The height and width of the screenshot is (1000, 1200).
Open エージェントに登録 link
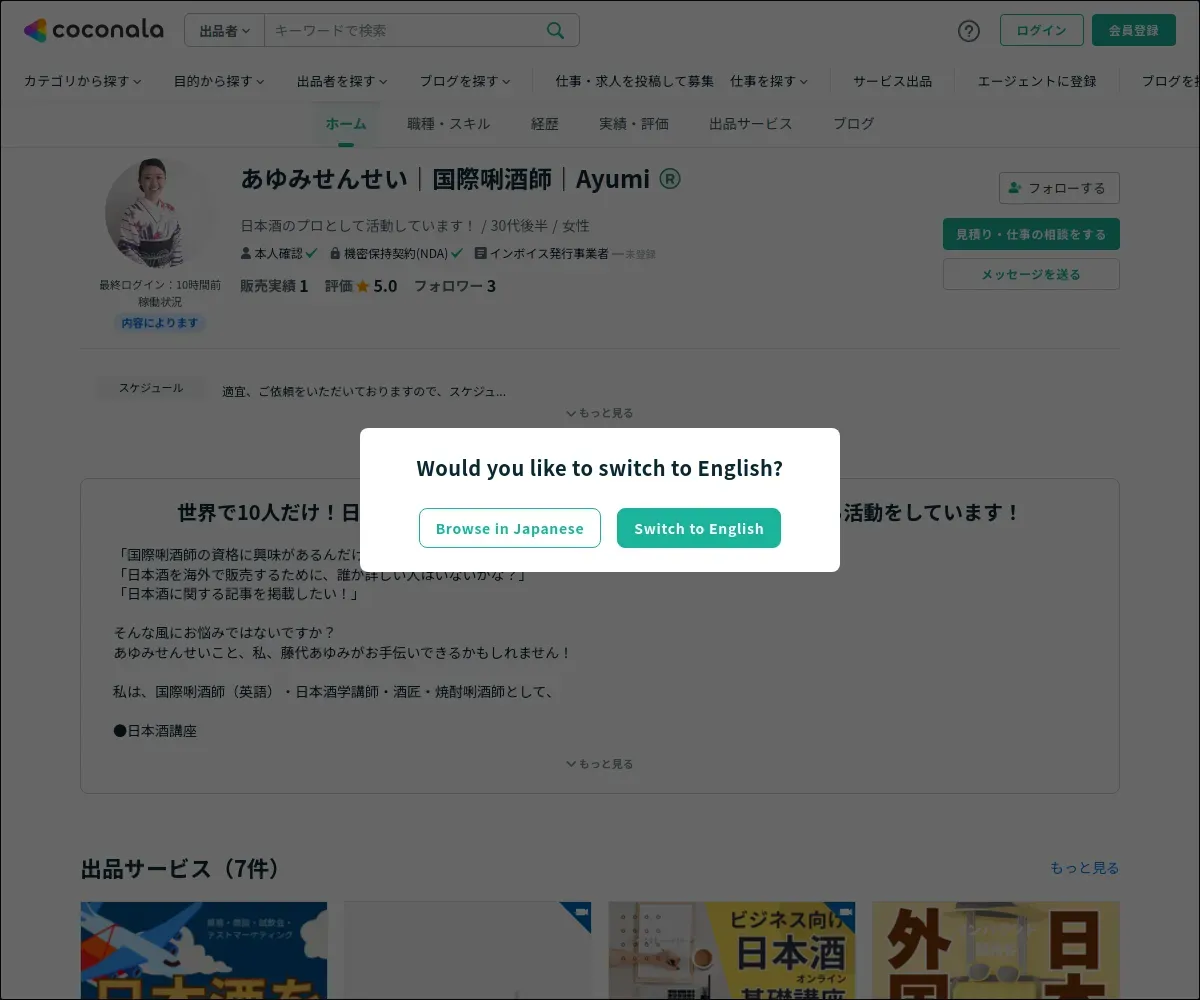click(x=1037, y=81)
